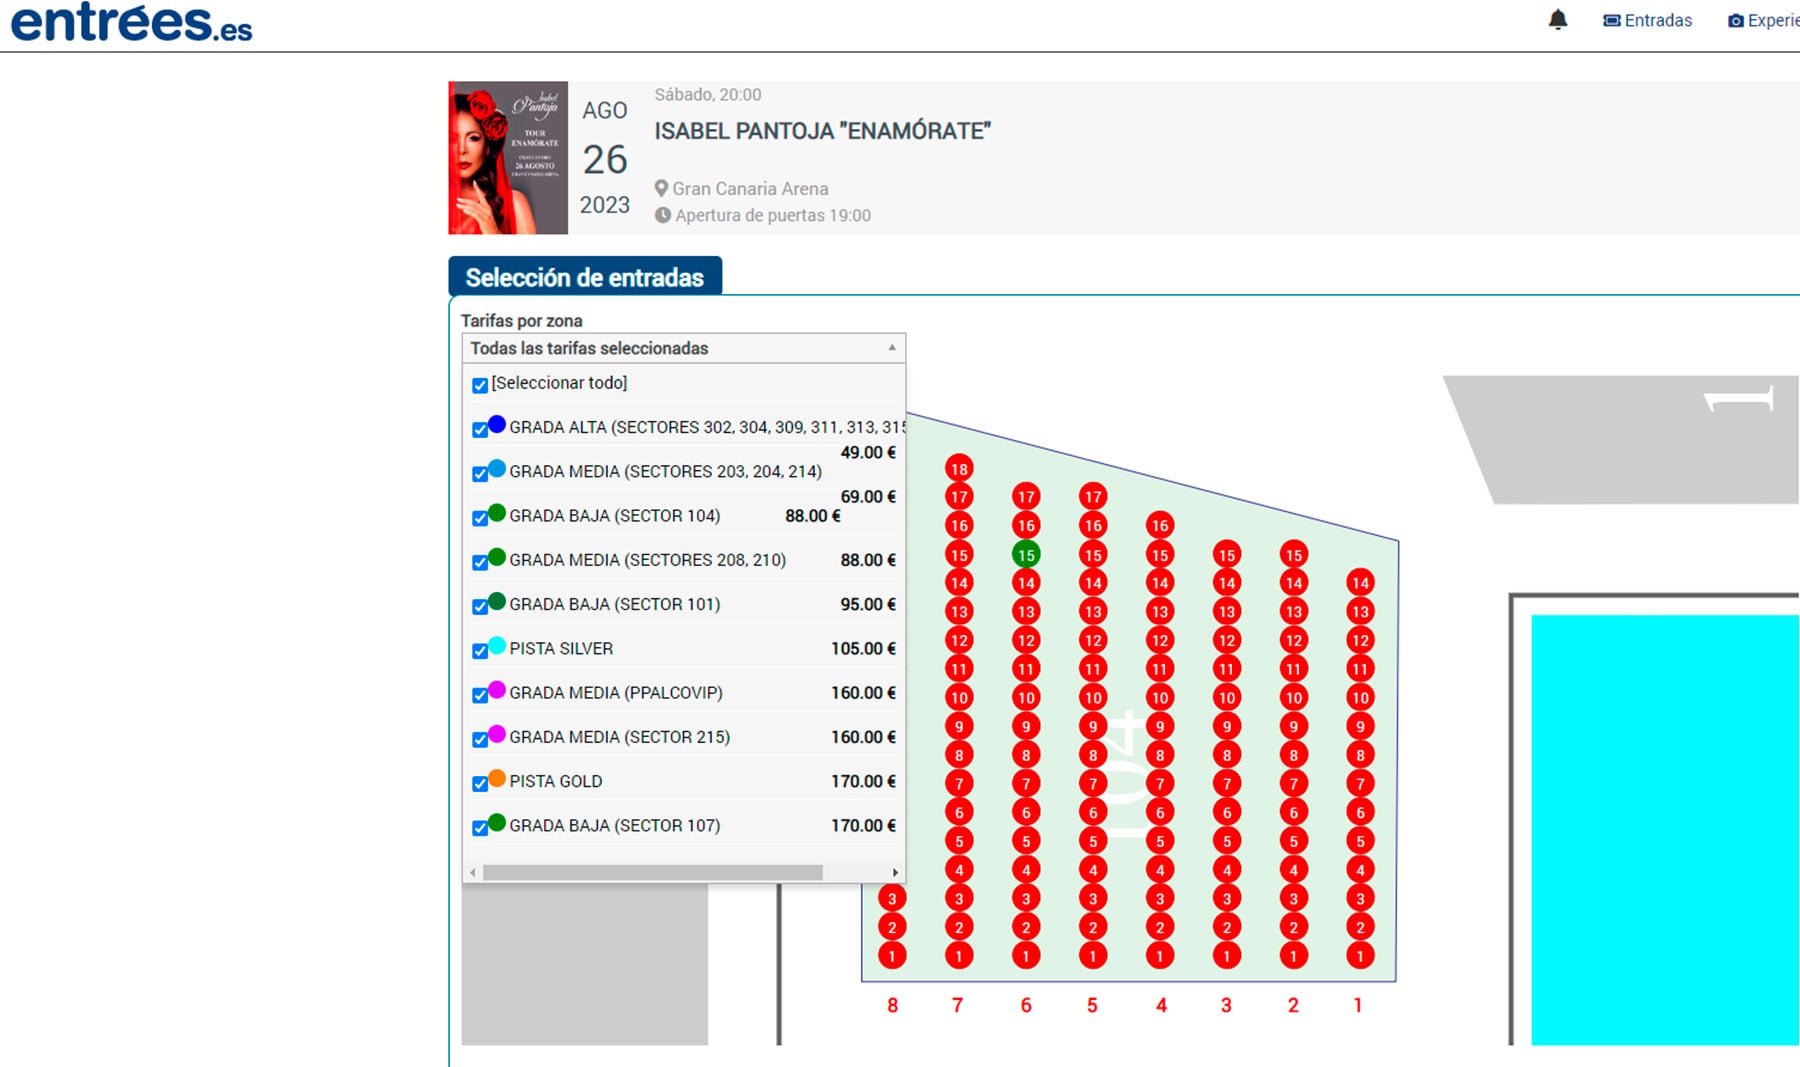The height and width of the screenshot is (1067, 1800).
Task: Click the row number 1 label under the seats
Action: click(x=1358, y=1005)
